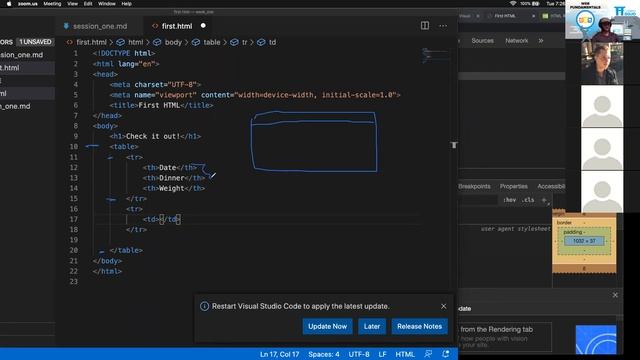
Task: Click LF end-of-line selector
Action: click(x=382, y=354)
